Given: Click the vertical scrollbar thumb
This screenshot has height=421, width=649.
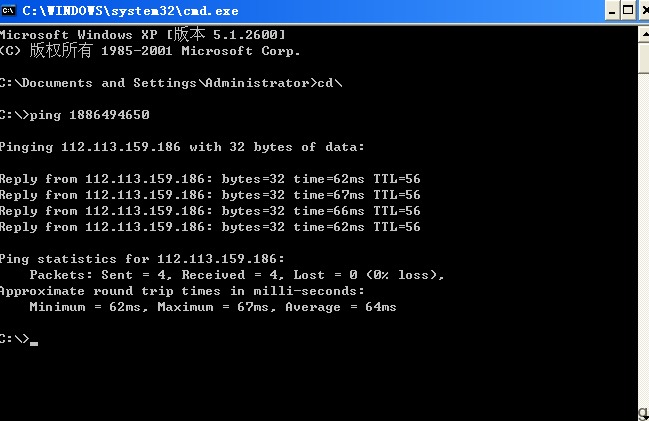Looking at the screenshot, I should [644, 58].
